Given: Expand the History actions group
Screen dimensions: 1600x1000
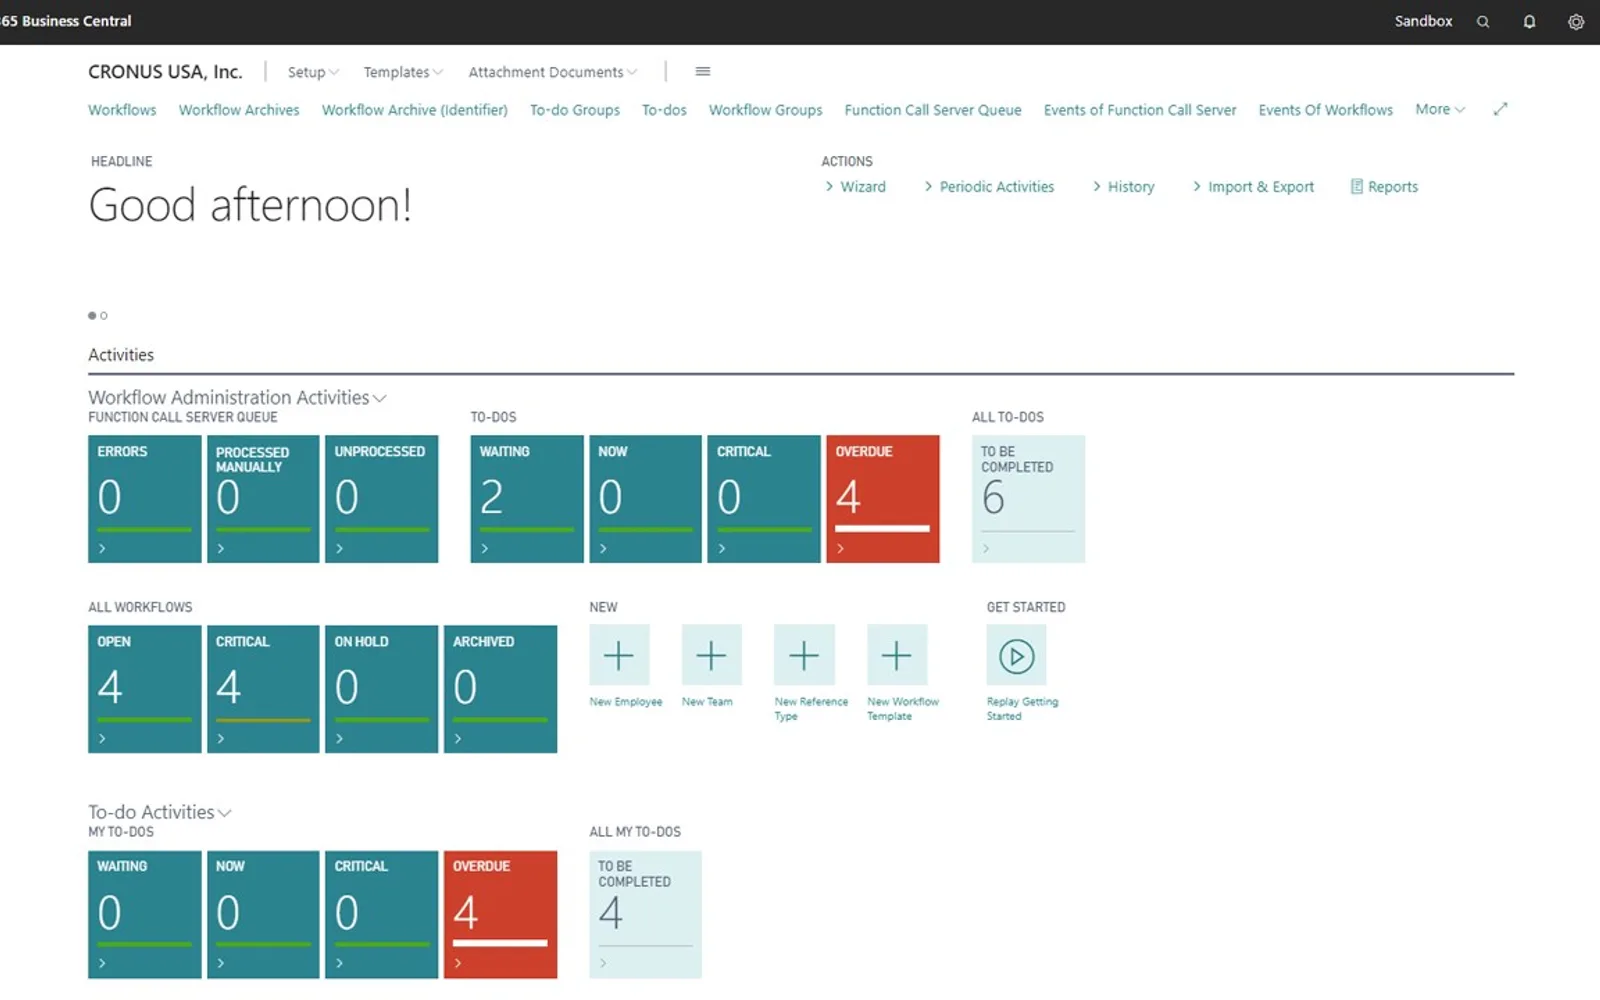Looking at the screenshot, I should pyautogui.click(x=1123, y=186).
